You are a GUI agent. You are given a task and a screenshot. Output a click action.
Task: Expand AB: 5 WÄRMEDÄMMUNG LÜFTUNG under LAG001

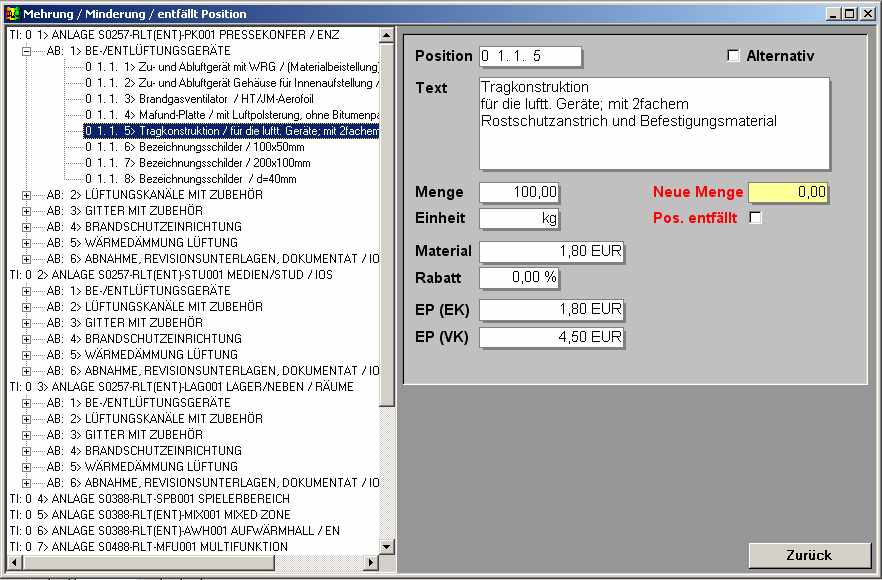[x=27, y=467]
